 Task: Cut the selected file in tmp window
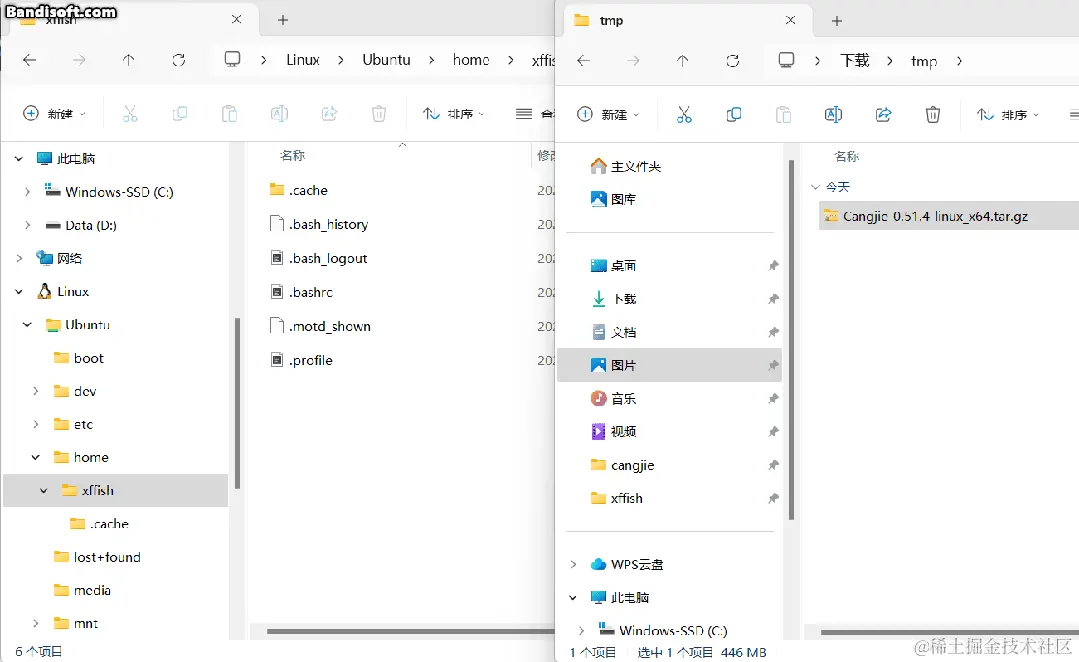pos(684,114)
